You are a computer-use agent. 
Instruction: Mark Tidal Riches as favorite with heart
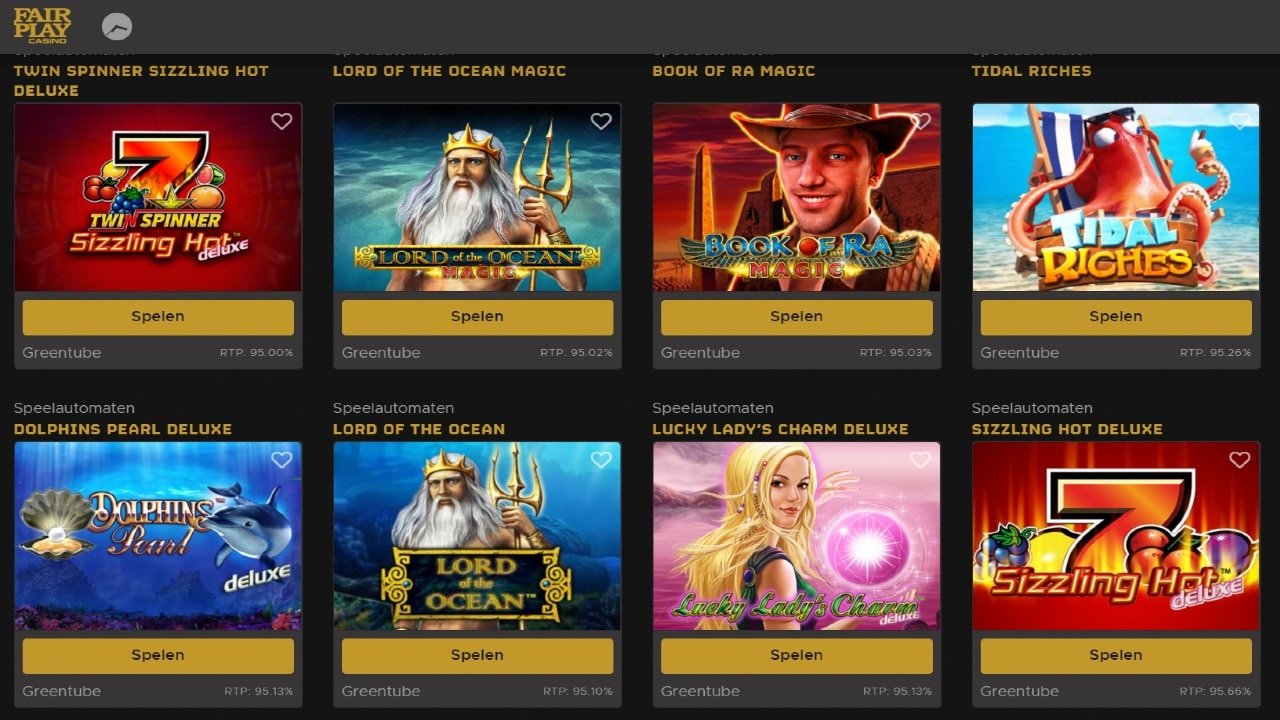pyautogui.click(x=1240, y=121)
